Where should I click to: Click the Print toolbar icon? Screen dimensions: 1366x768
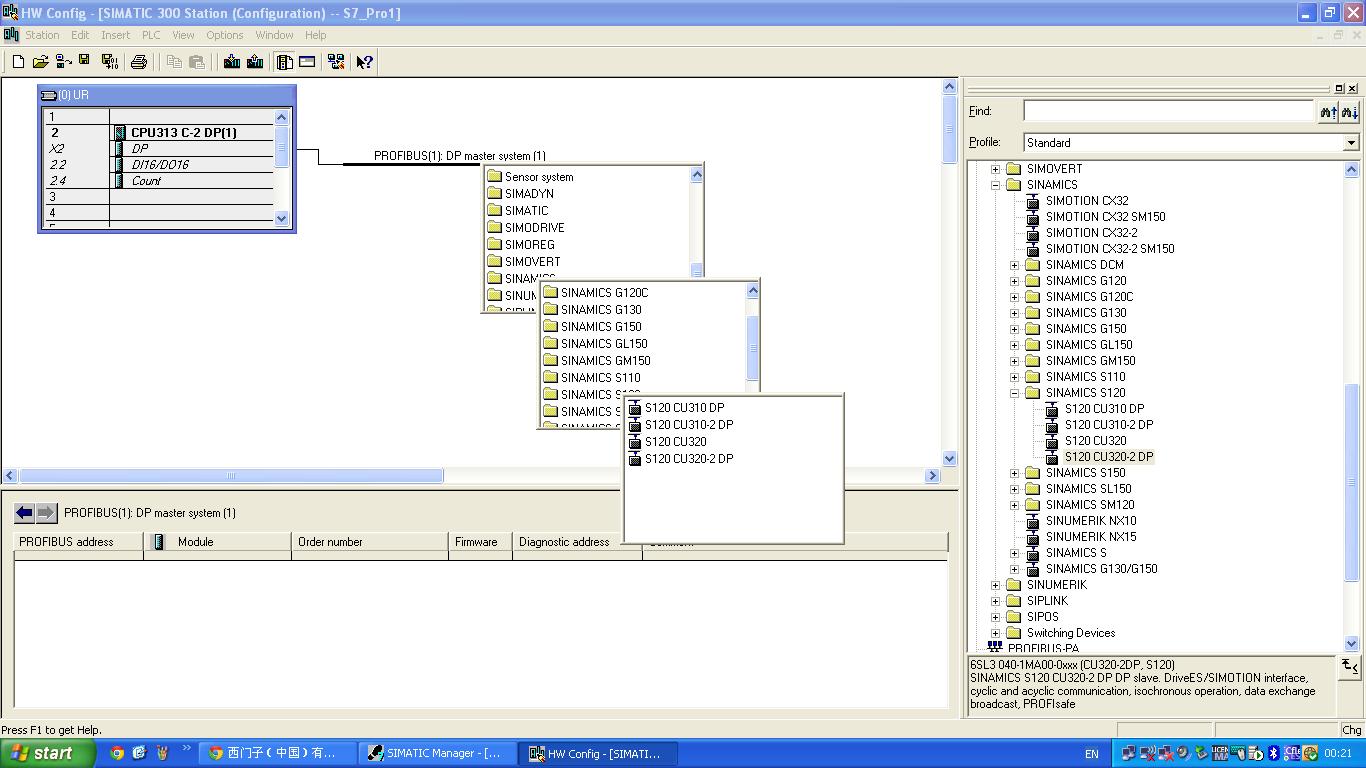(139, 62)
